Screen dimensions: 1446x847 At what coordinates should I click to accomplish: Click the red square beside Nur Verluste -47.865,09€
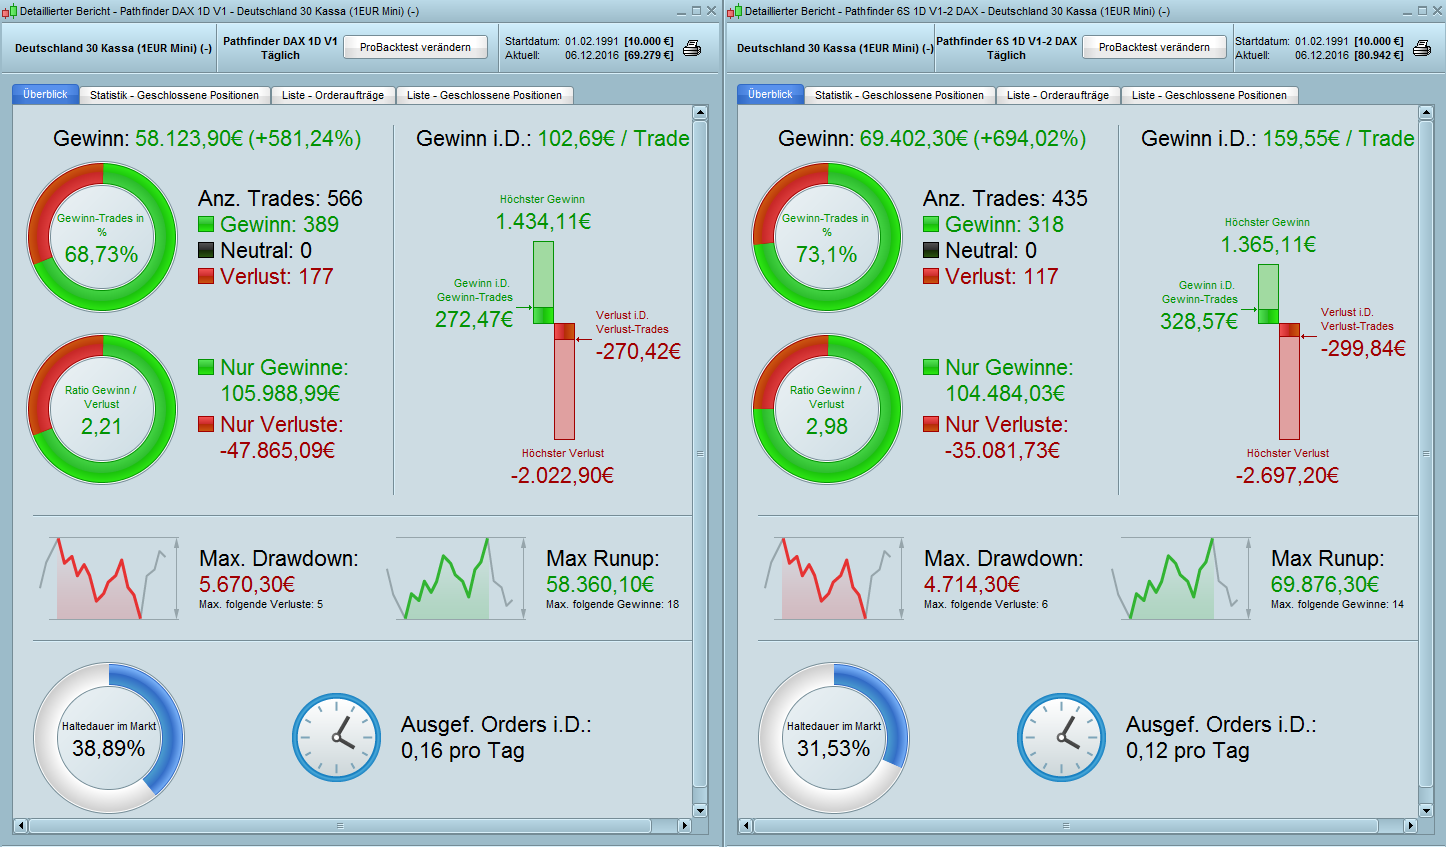(x=206, y=425)
